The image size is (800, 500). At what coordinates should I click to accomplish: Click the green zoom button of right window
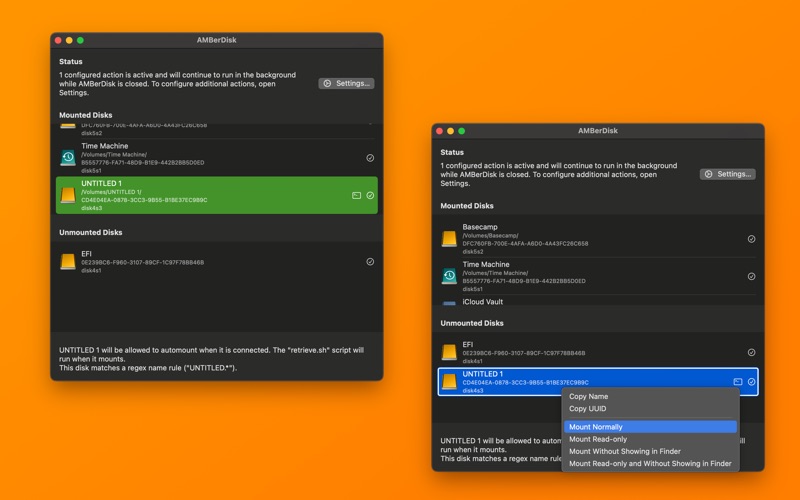(x=462, y=131)
